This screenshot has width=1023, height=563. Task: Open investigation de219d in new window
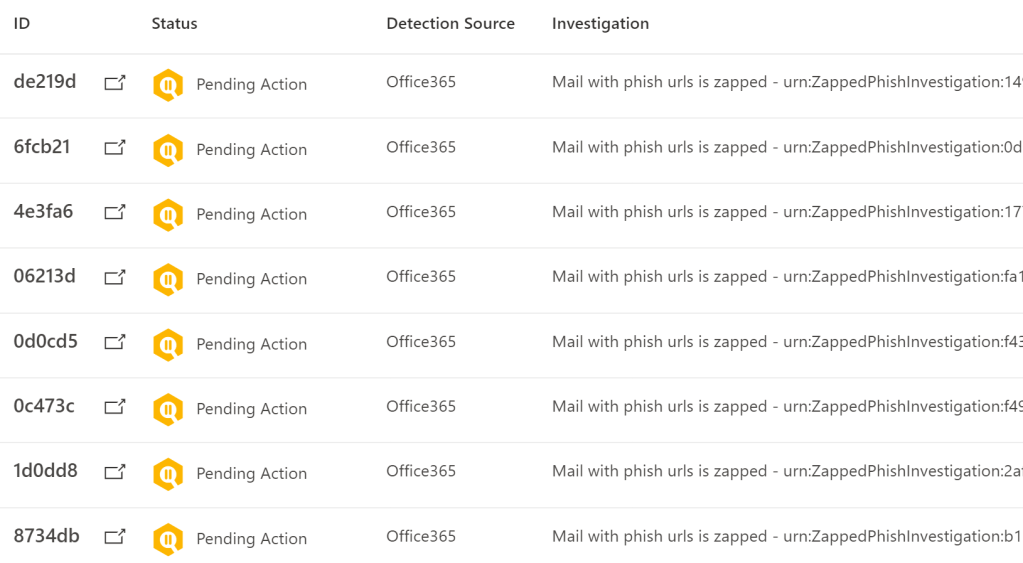(115, 84)
